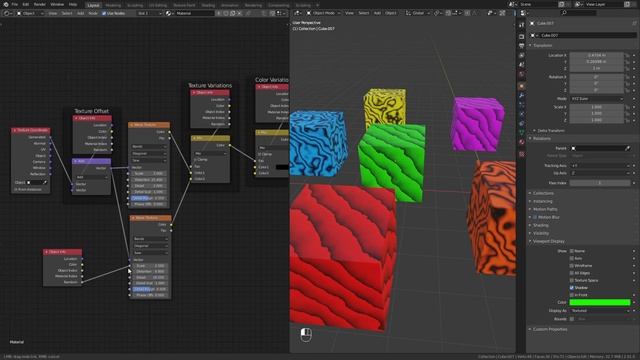Open the 3D viewport editor type icon
Viewport: 640px width, 360px height.
pyautogui.click(x=297, y=13)
